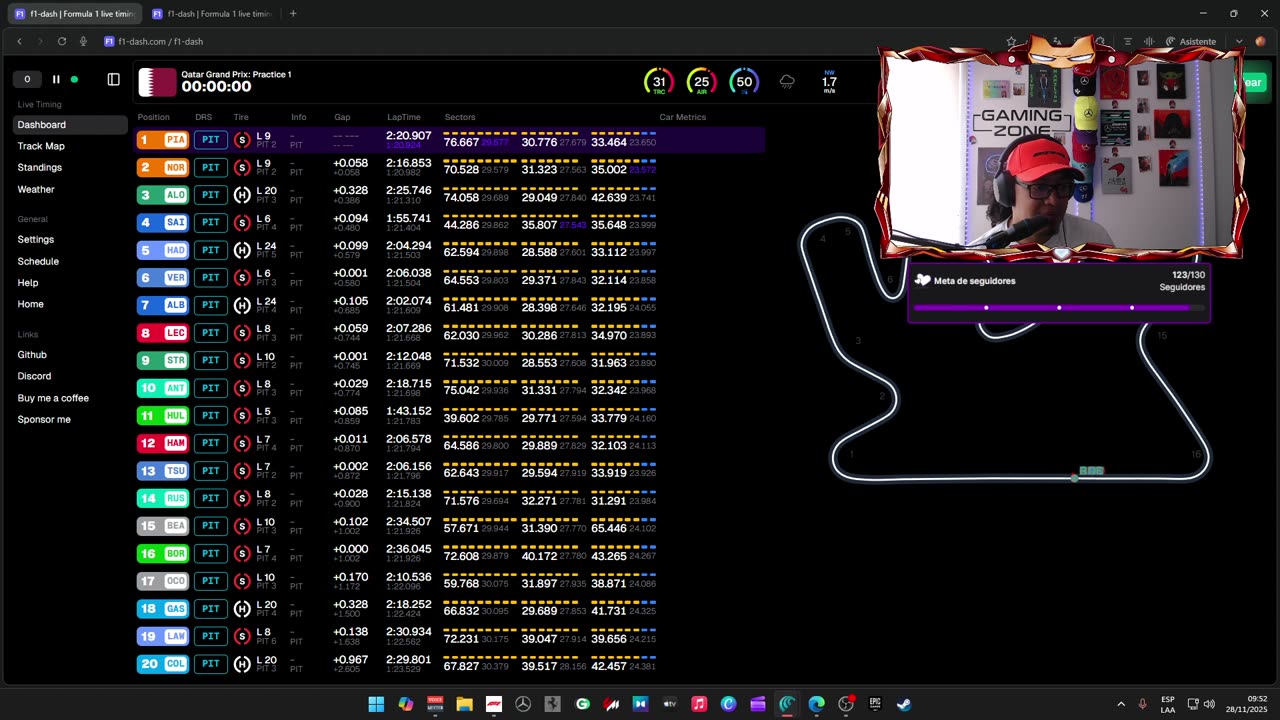Open the Help link

tap(28, 283)
